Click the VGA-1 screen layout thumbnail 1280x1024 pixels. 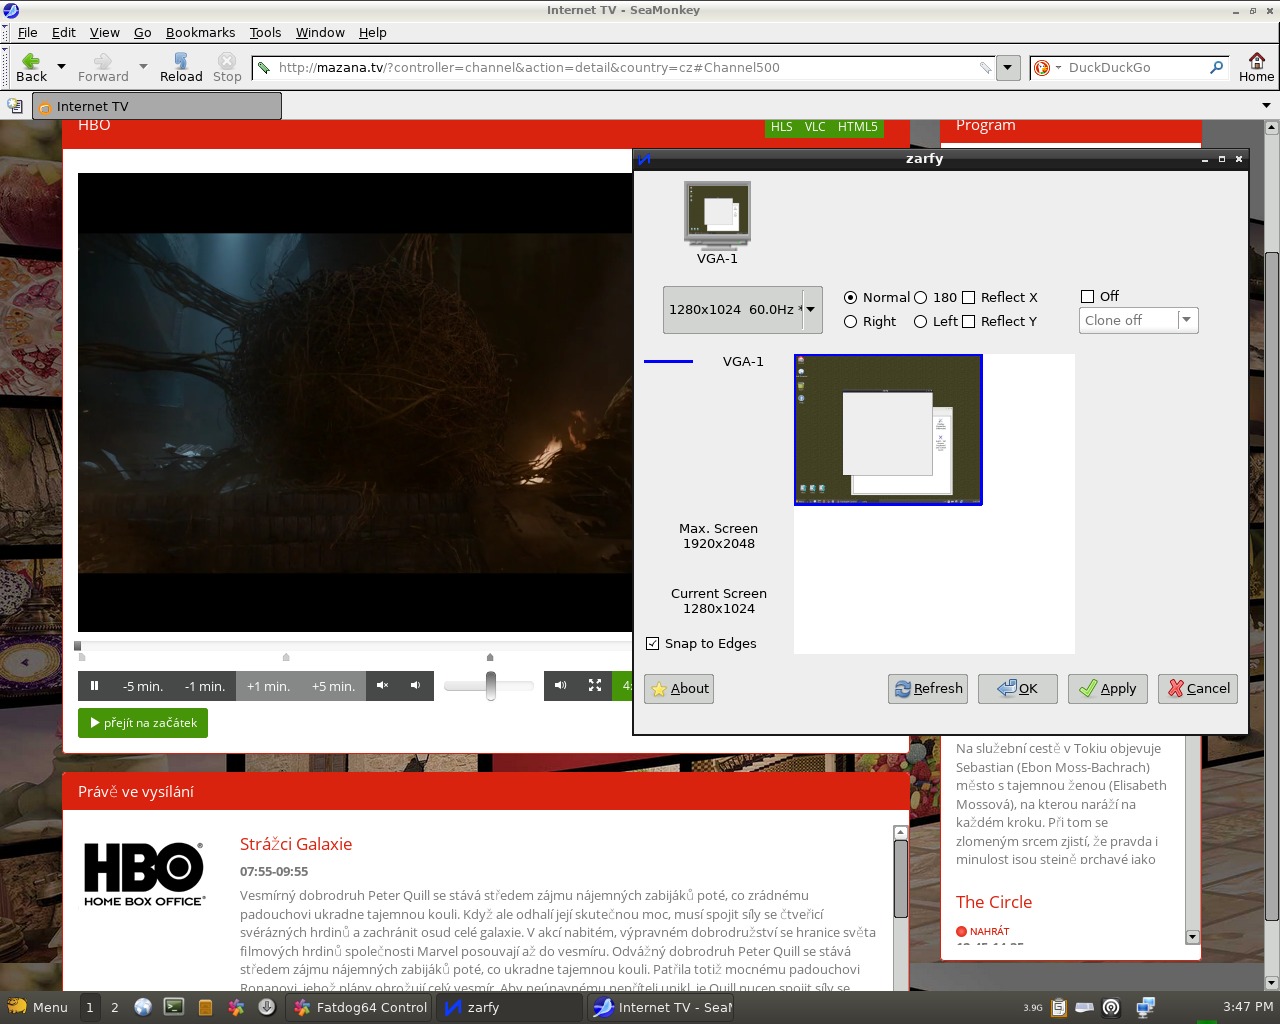(x=888, y=430)
